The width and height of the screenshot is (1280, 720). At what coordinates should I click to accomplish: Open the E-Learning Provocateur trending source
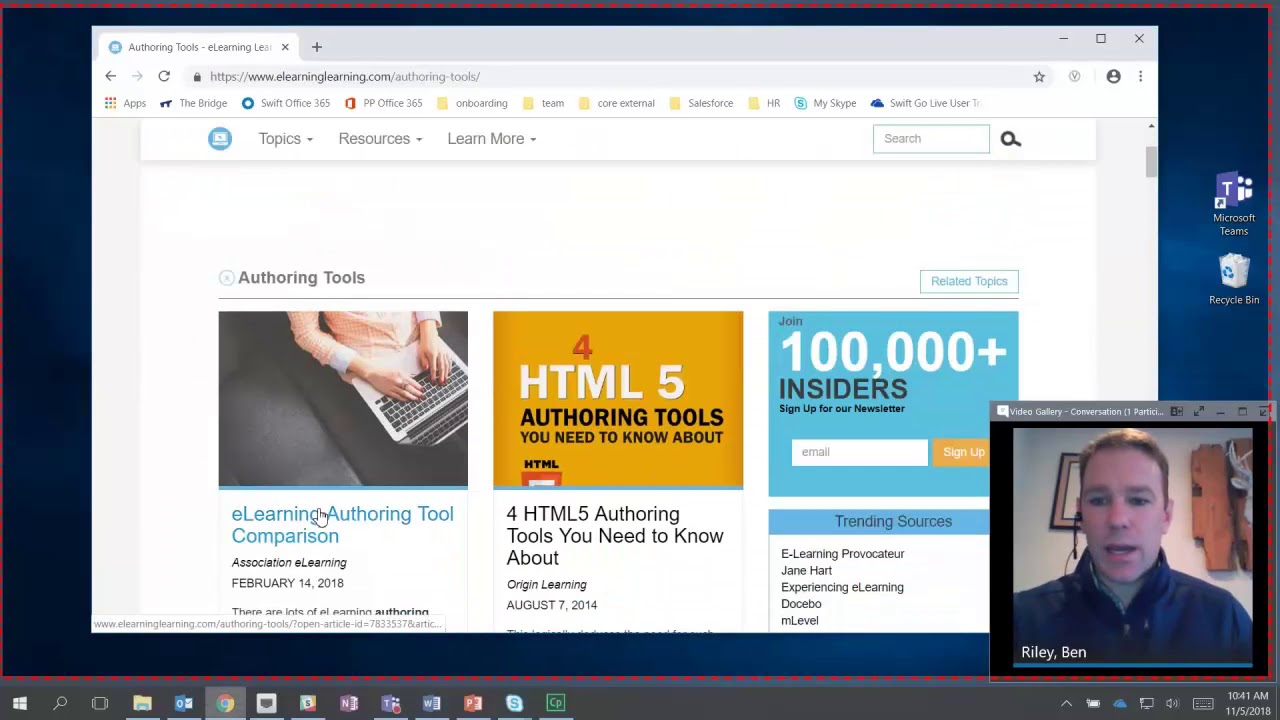point(842,554)
